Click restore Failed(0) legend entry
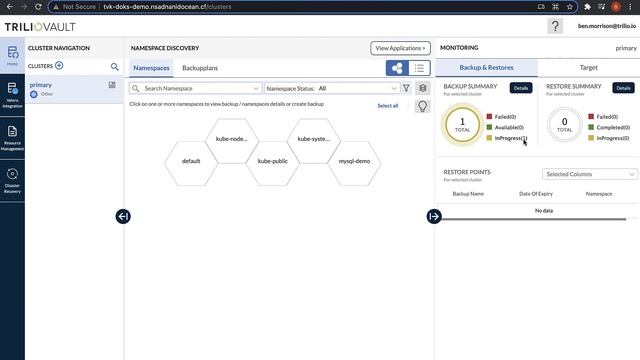640x360 pixels. pos(603,117)
